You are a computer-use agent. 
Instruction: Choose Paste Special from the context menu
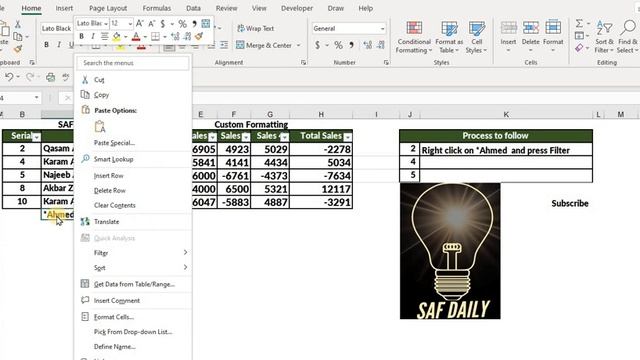(x=133, y=143)
